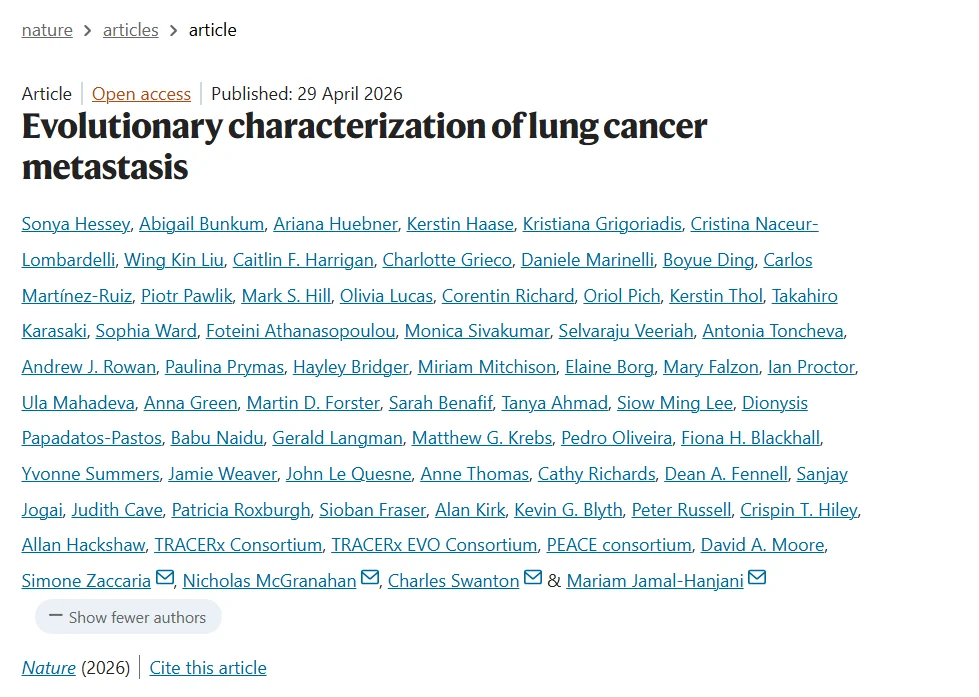The image size is (979, 697).
Task: Open the Open access link
Action: [x=141, y=94]
